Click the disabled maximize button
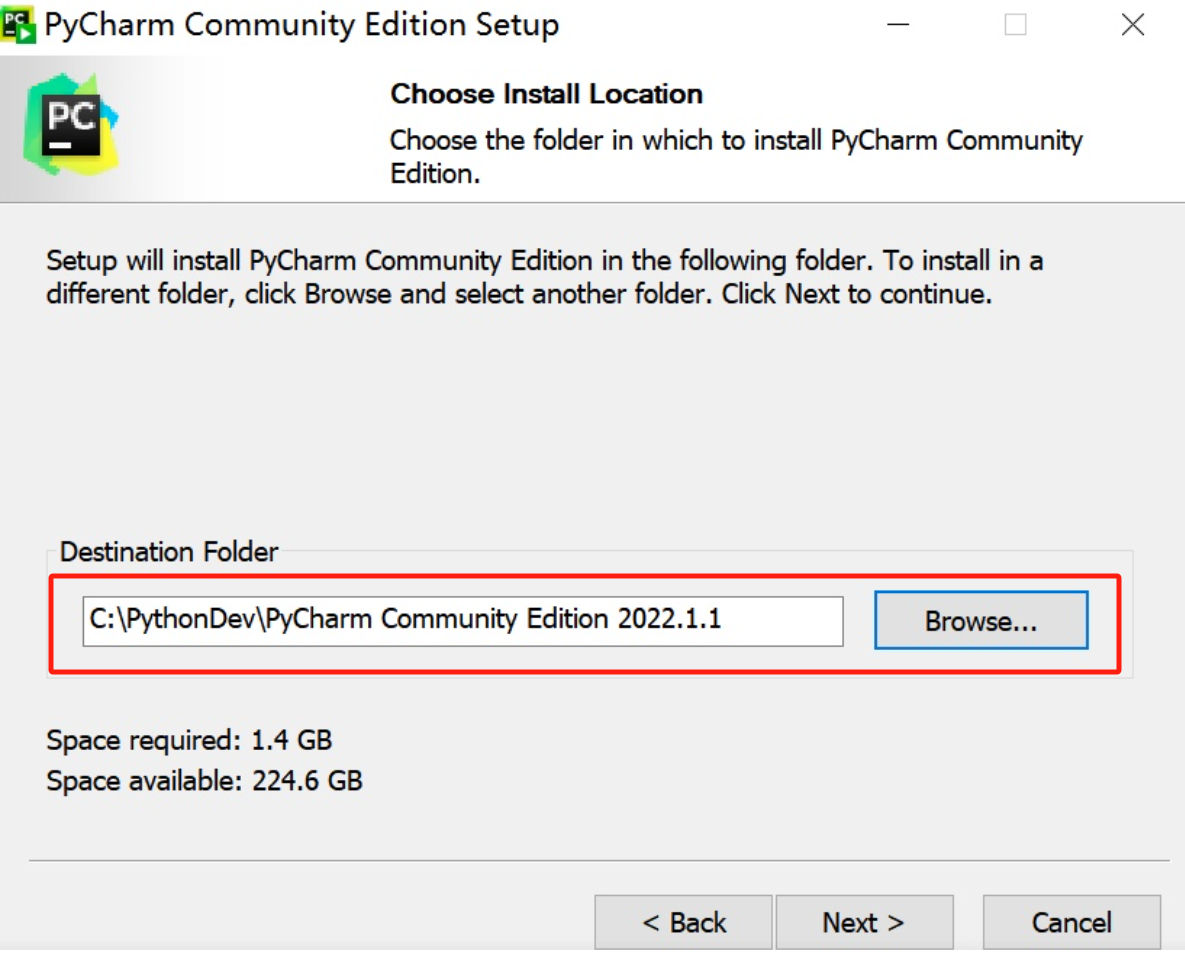This screenshot has width=1185, height=954. pos(1015,25)
